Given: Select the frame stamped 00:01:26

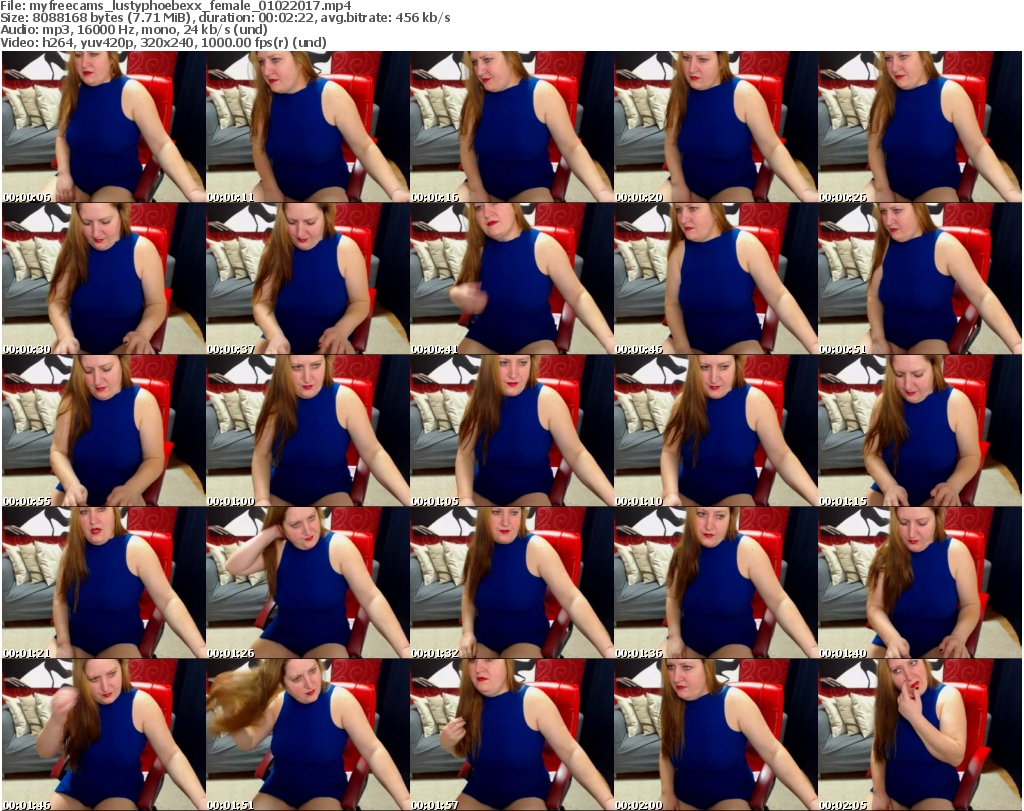Looking at the screenshot, I should pos(308,583).
